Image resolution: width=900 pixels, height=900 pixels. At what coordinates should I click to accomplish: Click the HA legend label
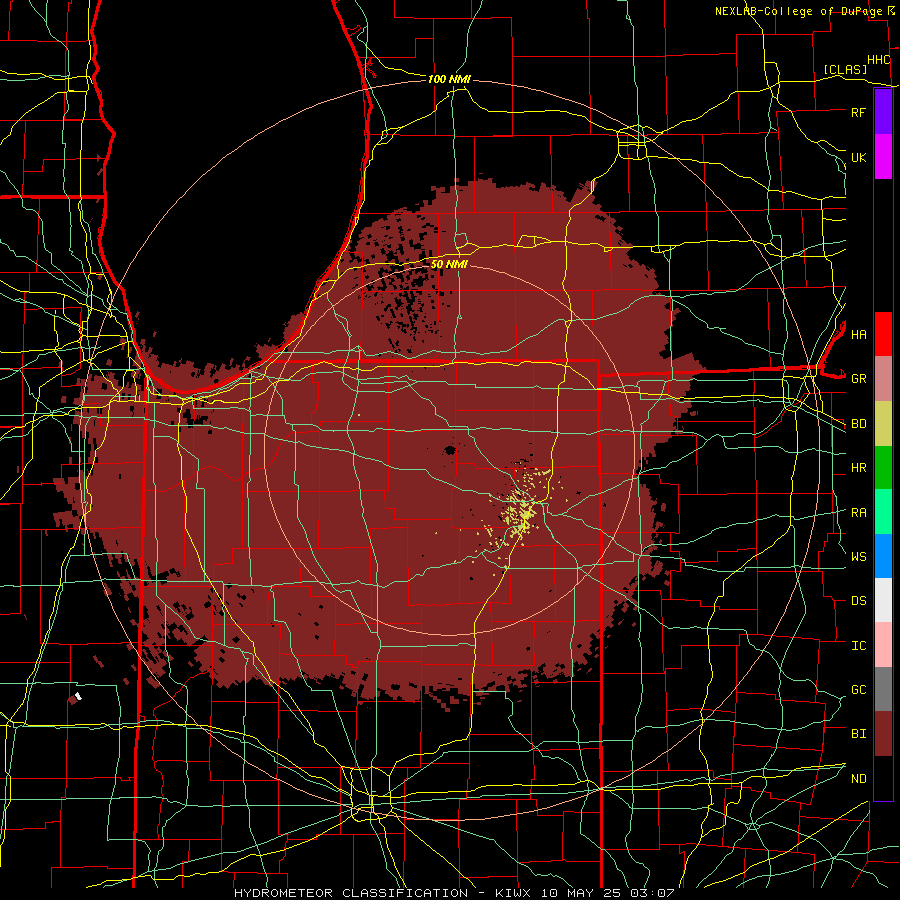tap(858, 334)
